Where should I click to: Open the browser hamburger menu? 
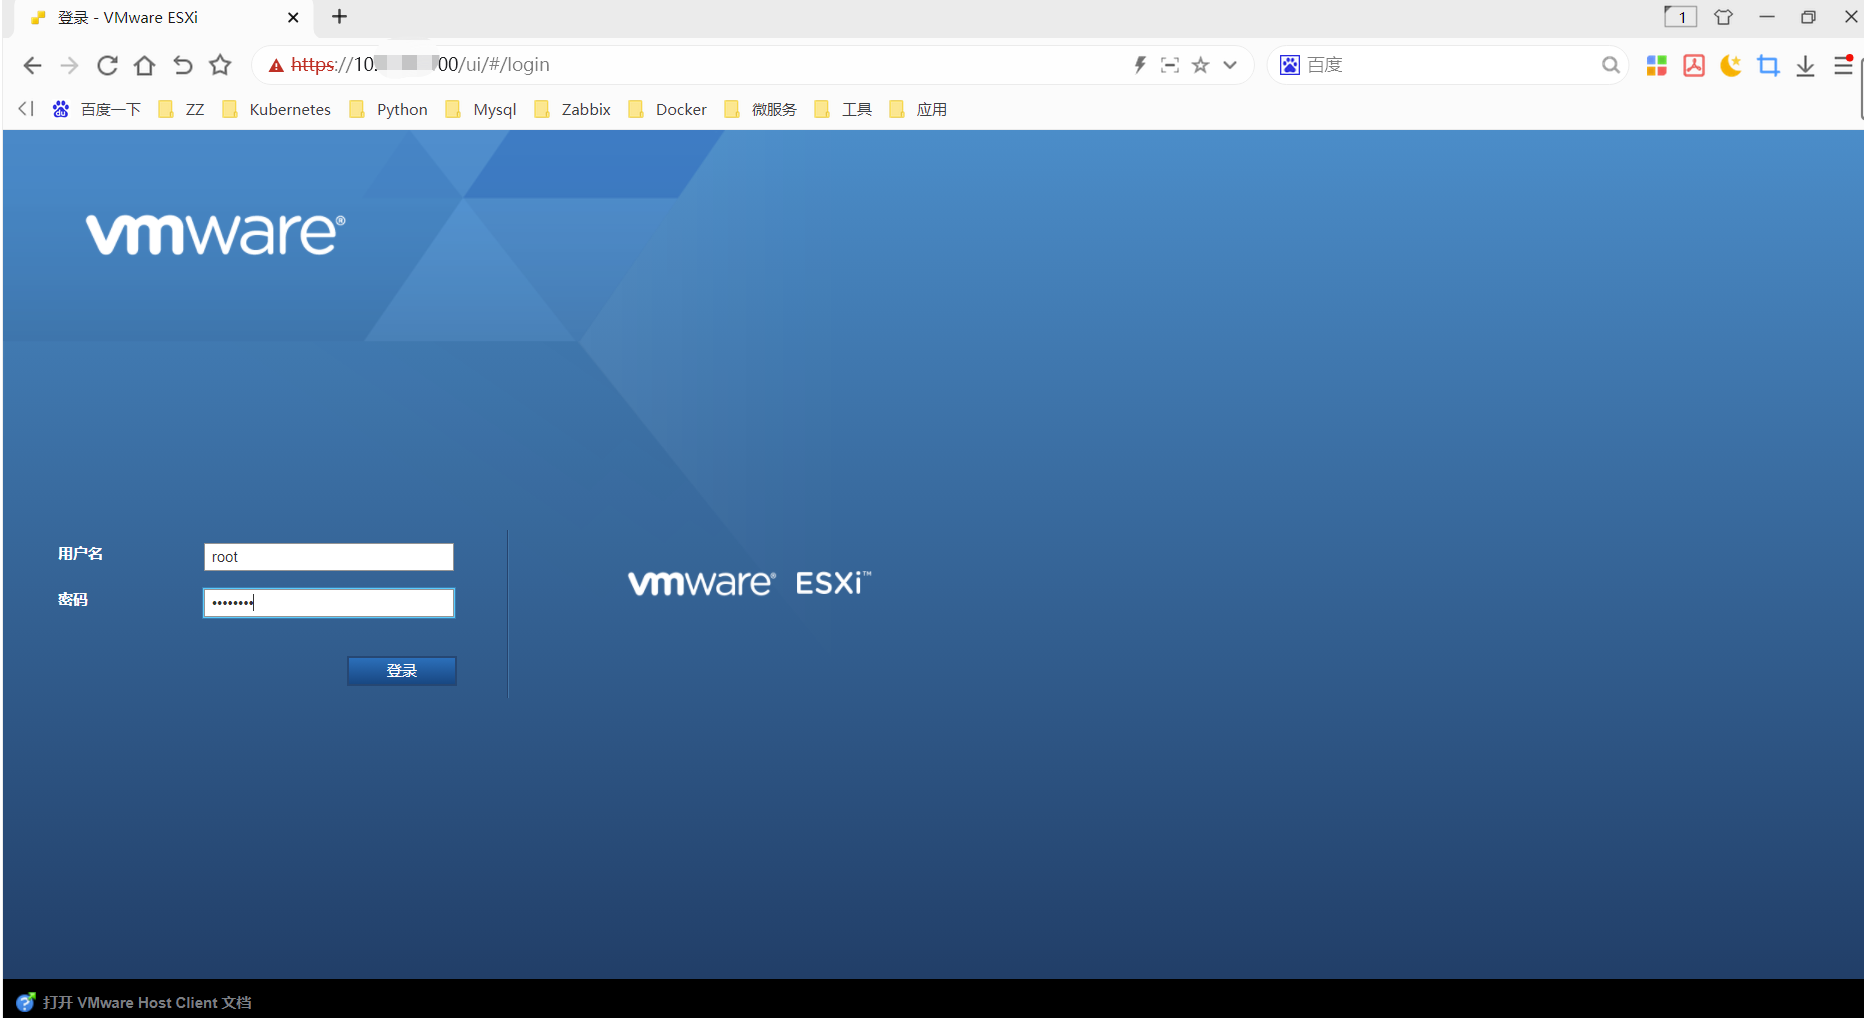coord(1843,65)
